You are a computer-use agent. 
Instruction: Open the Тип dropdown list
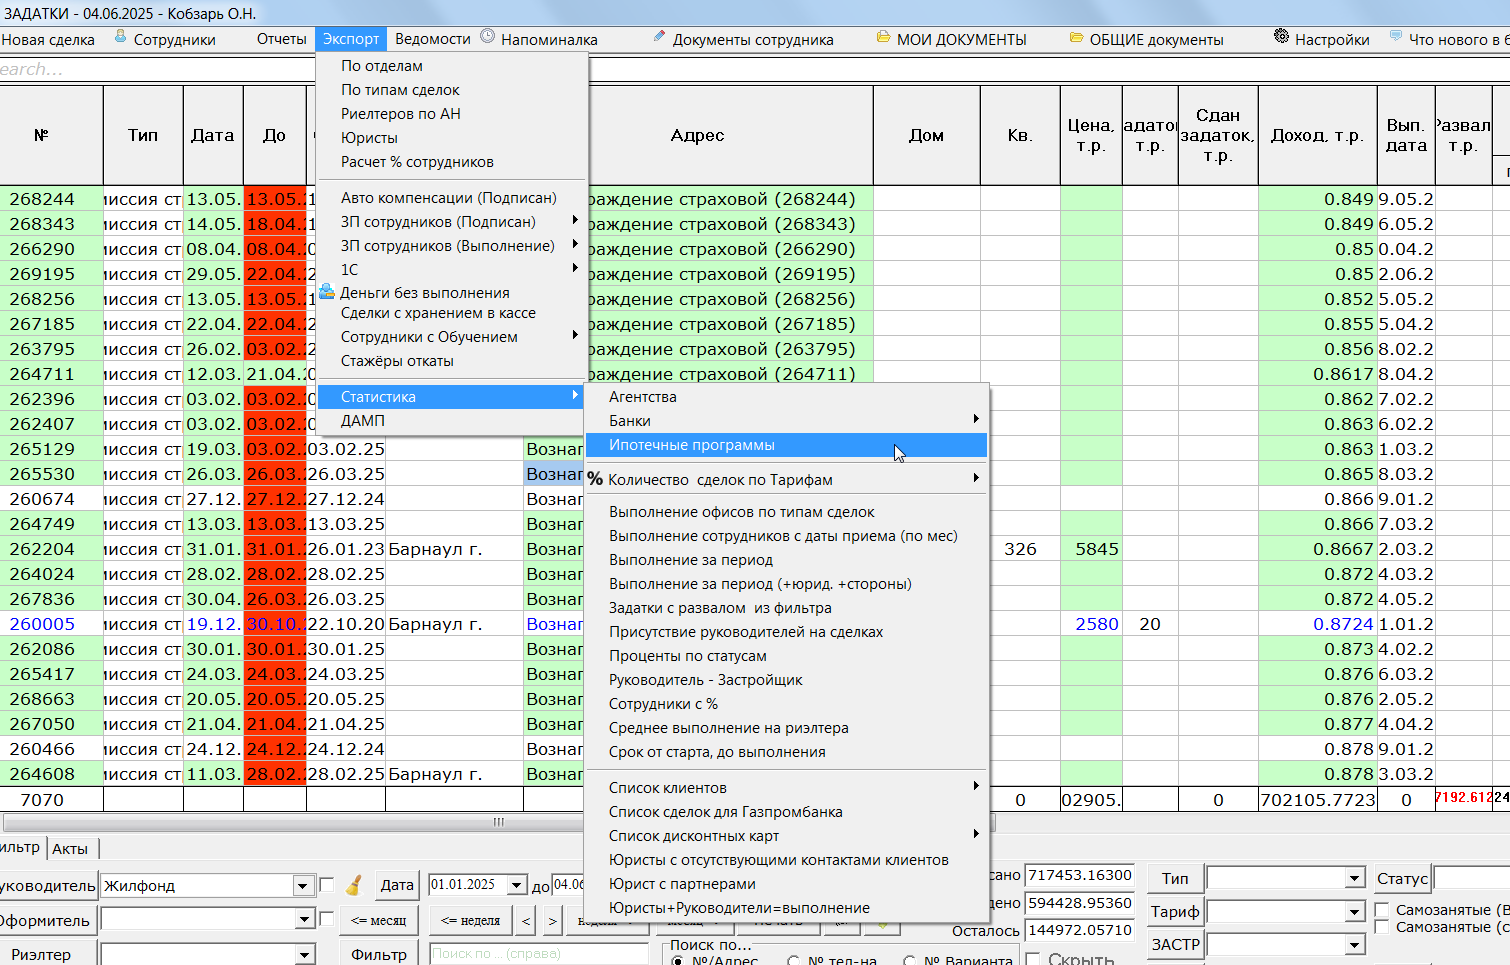(x=1355, y=878)
